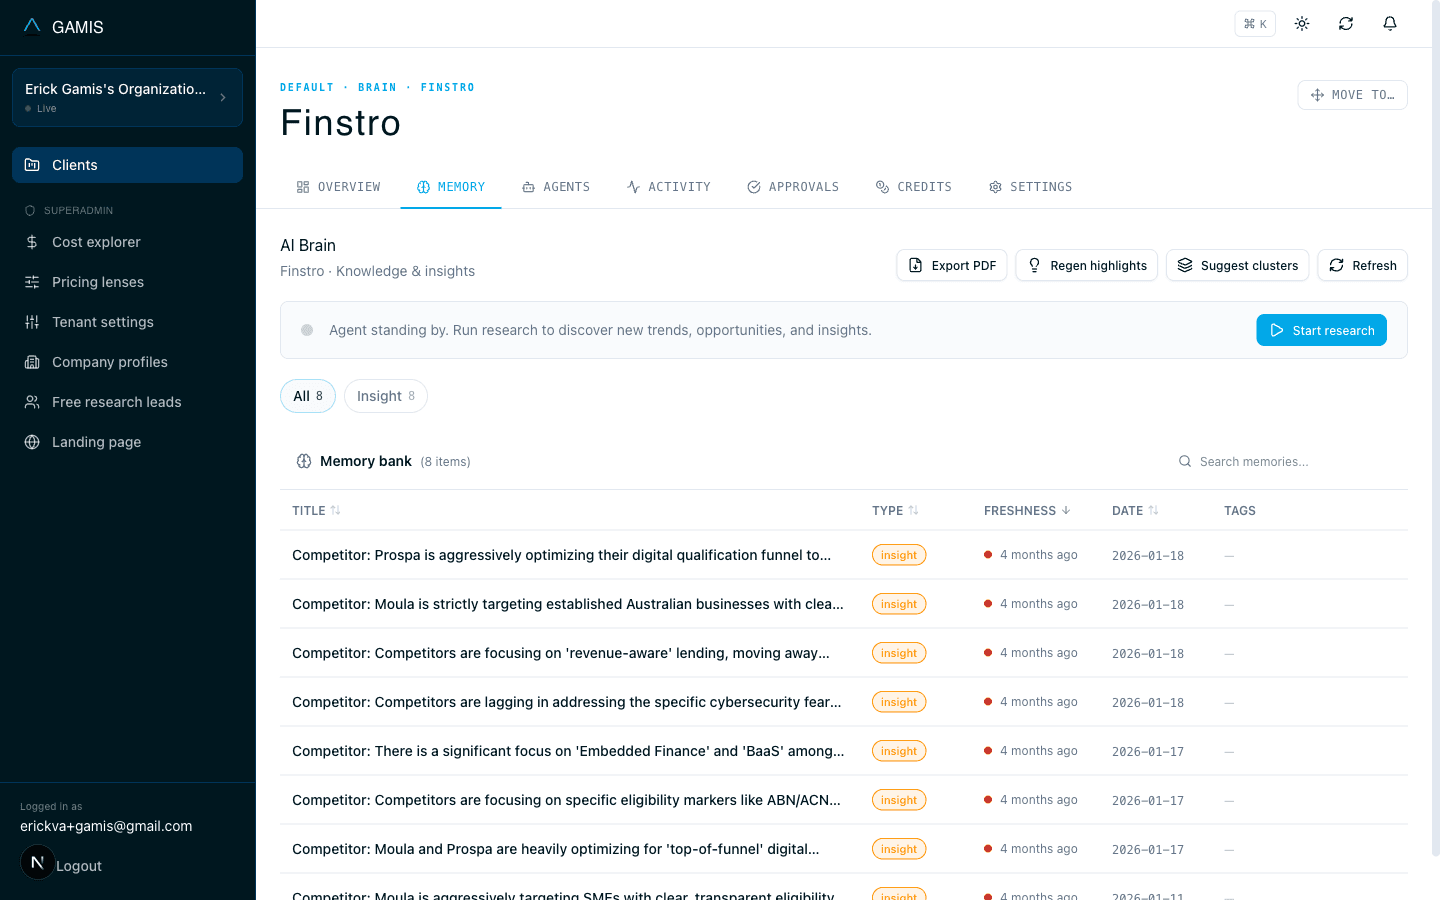Click the Suggest clusters button
The width and height of the screenshot is (1440, 900).
pos(1238,265)
